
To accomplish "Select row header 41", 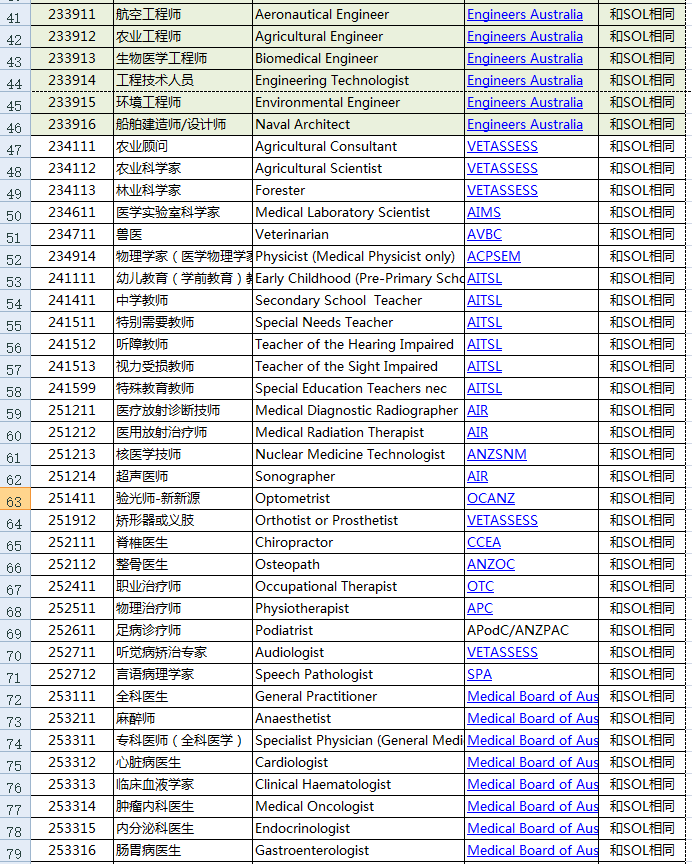I will tap(15, 15).
